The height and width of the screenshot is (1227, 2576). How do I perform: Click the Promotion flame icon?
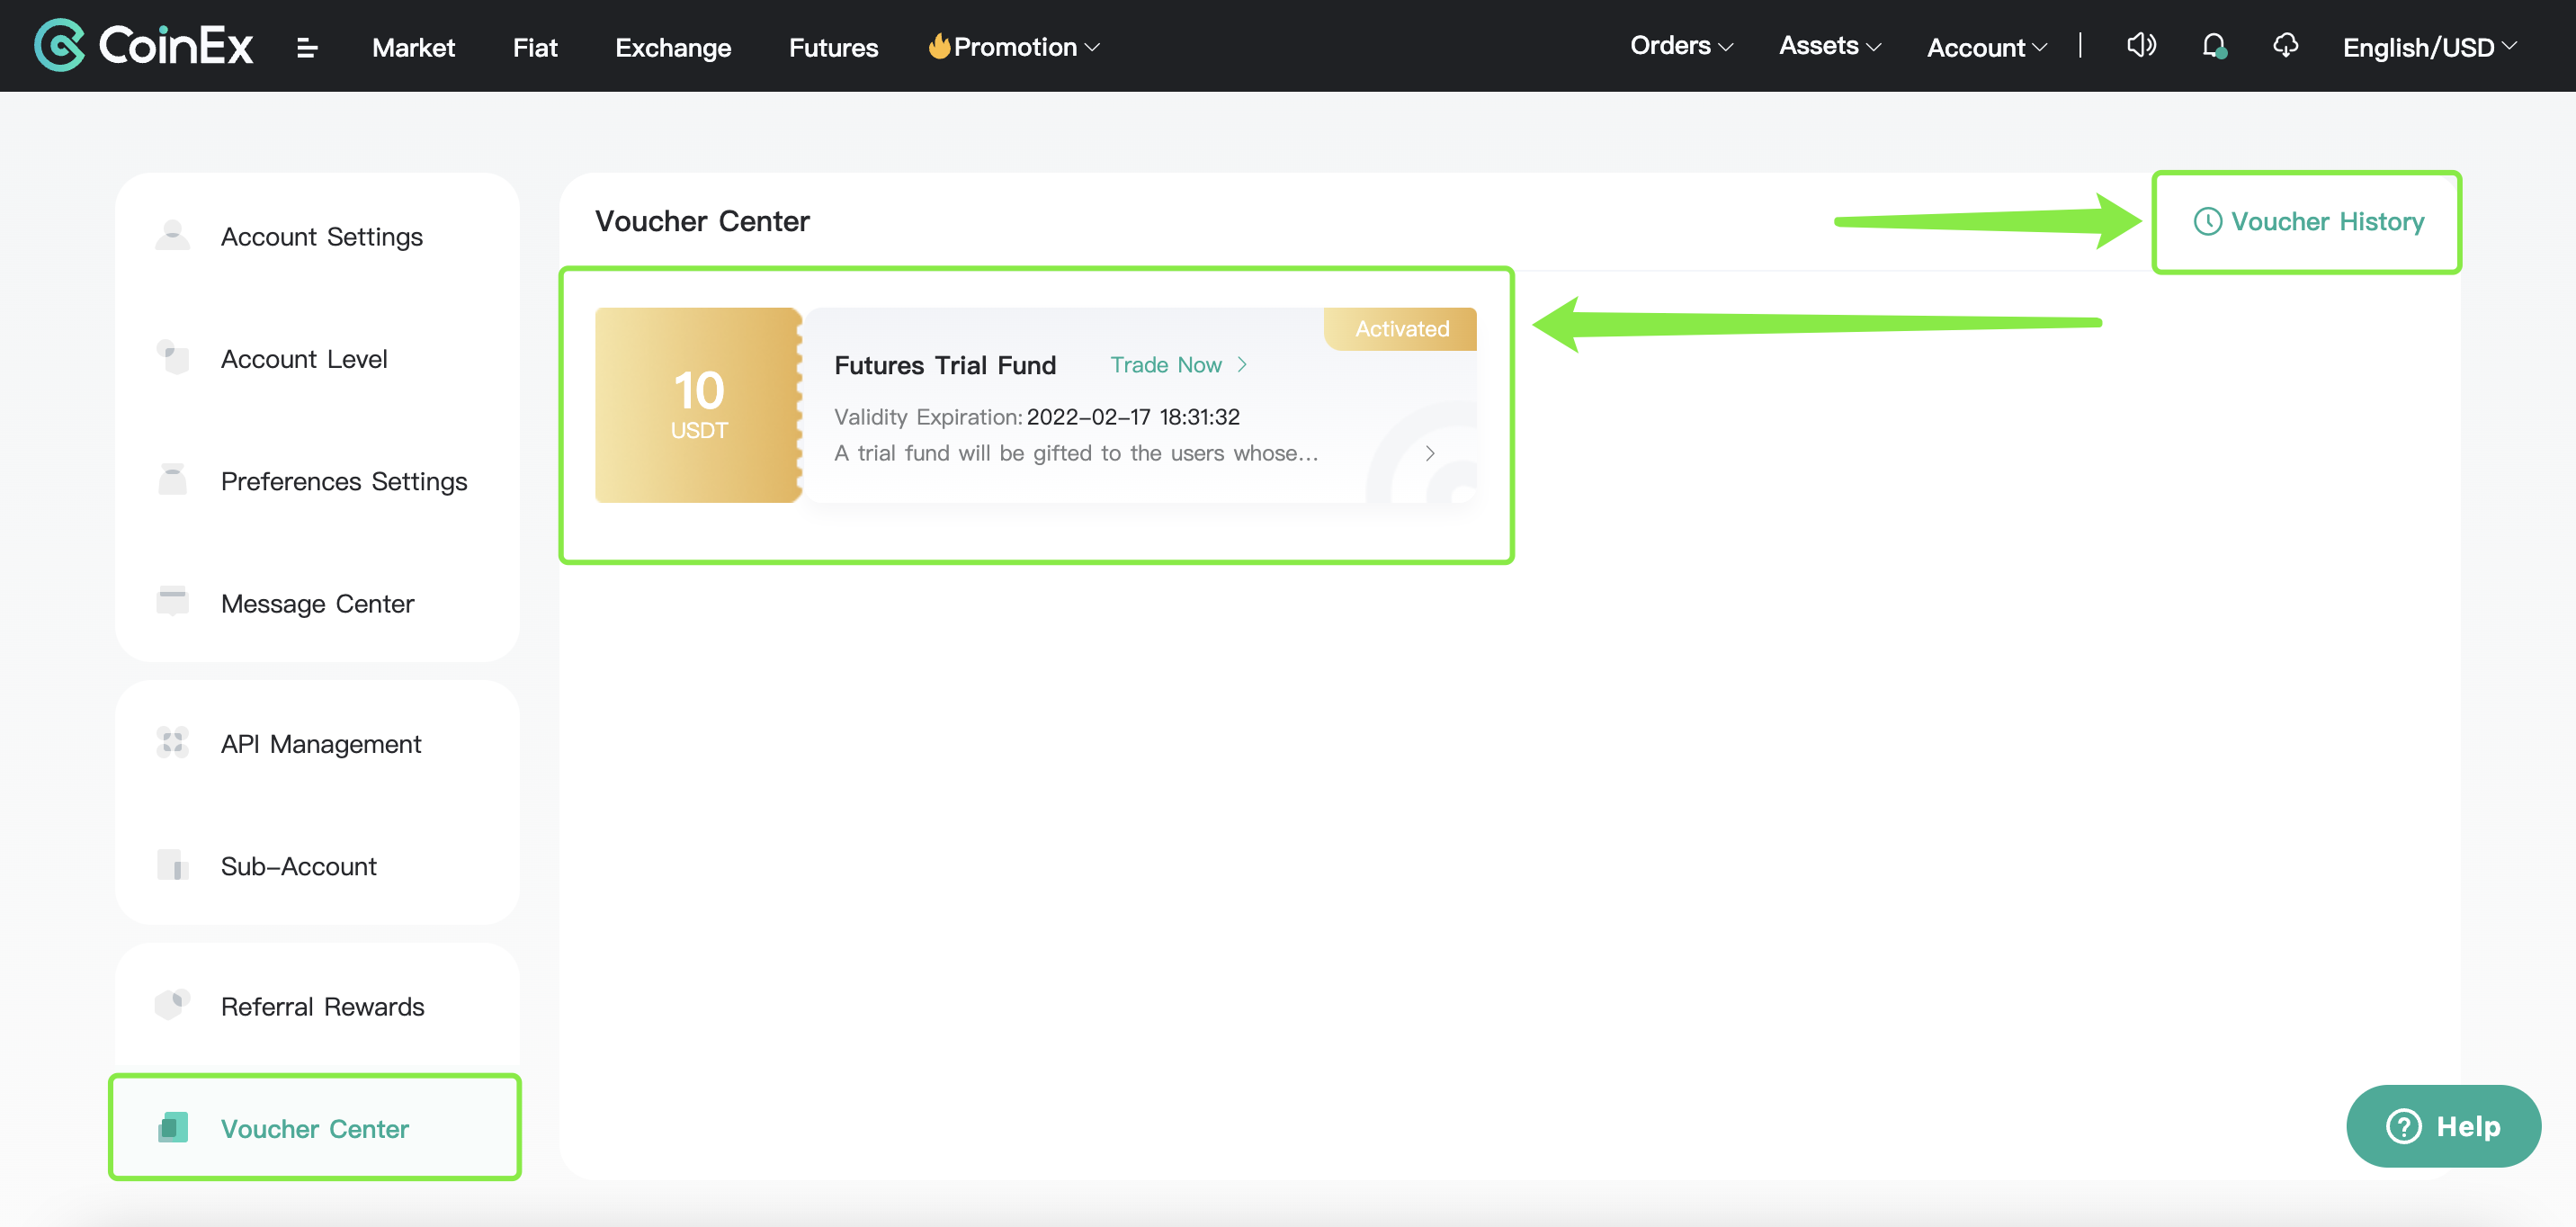pos(939,46)
